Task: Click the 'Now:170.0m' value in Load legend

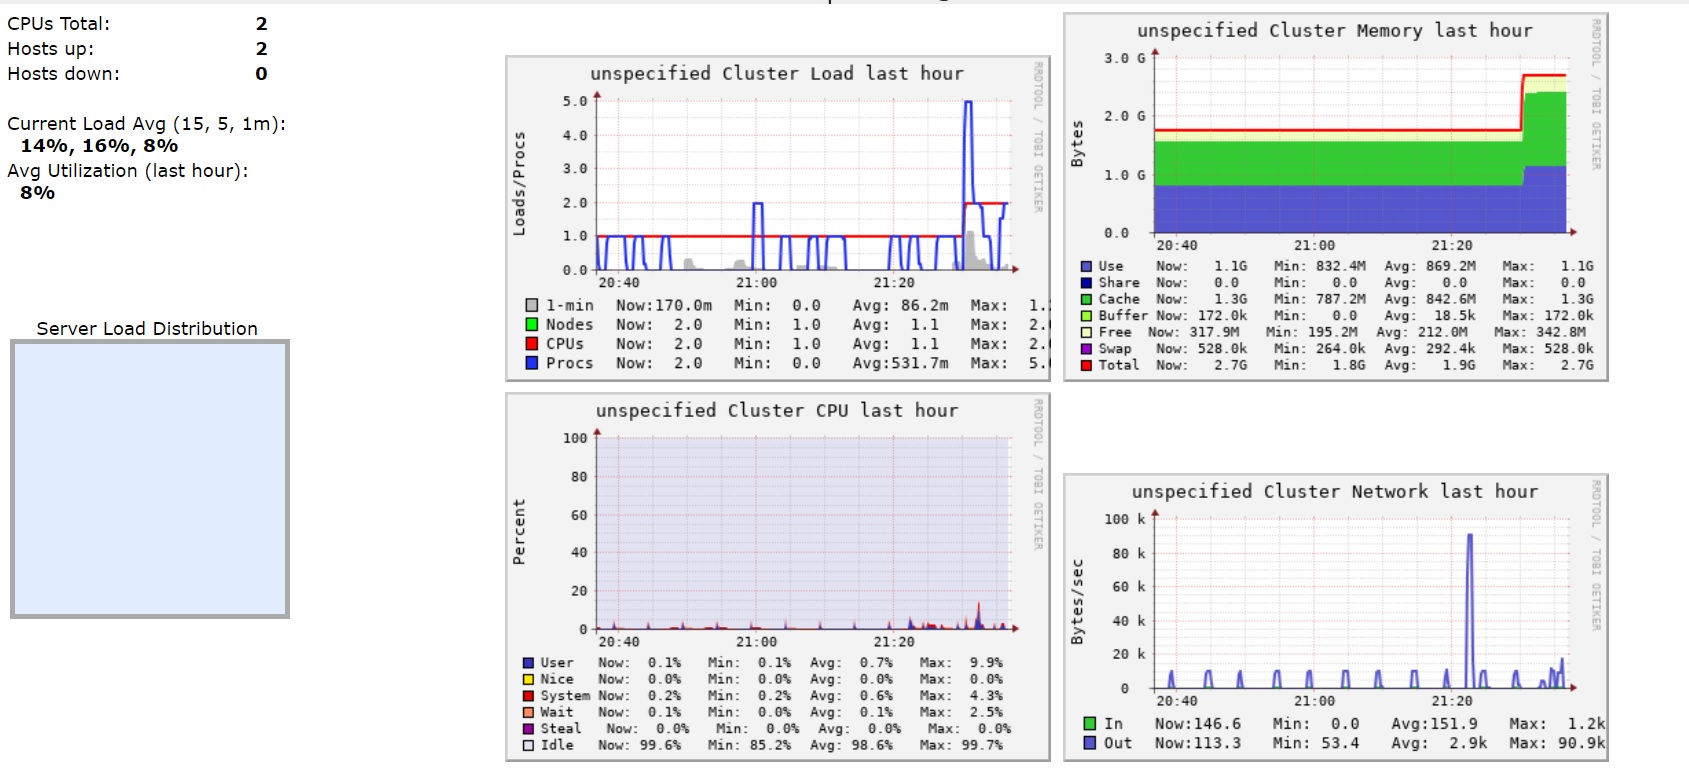Action: pyautogui.click(x=664, y=305)
